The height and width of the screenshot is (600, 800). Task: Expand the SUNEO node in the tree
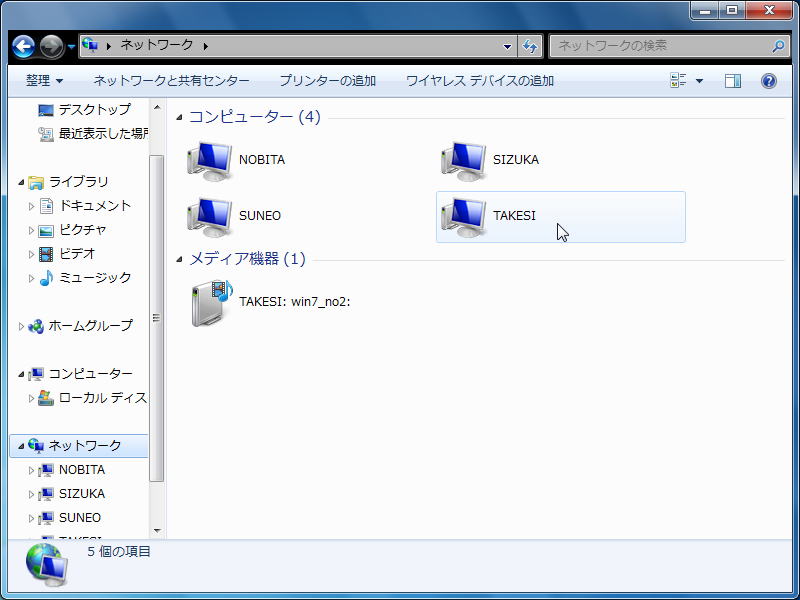pos(31,518)
